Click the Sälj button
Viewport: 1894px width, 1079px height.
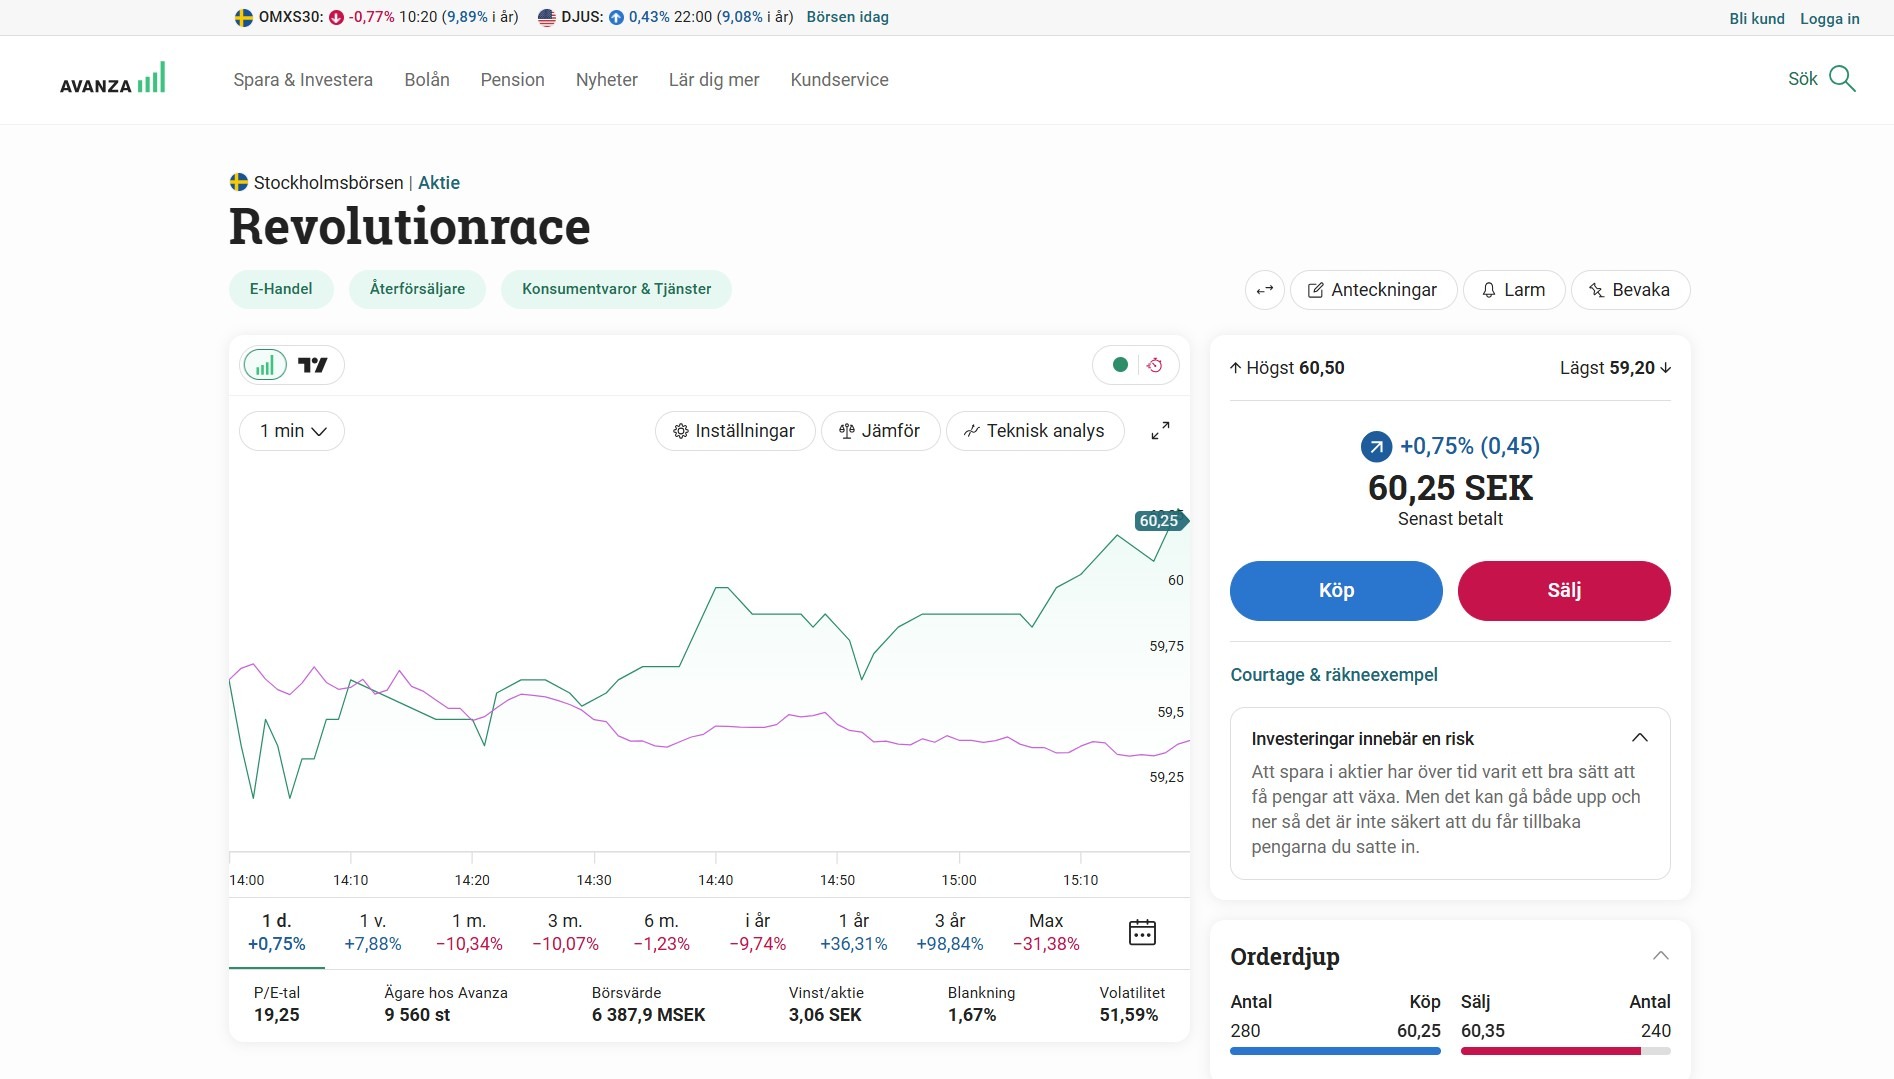(x=1564, y=591)
